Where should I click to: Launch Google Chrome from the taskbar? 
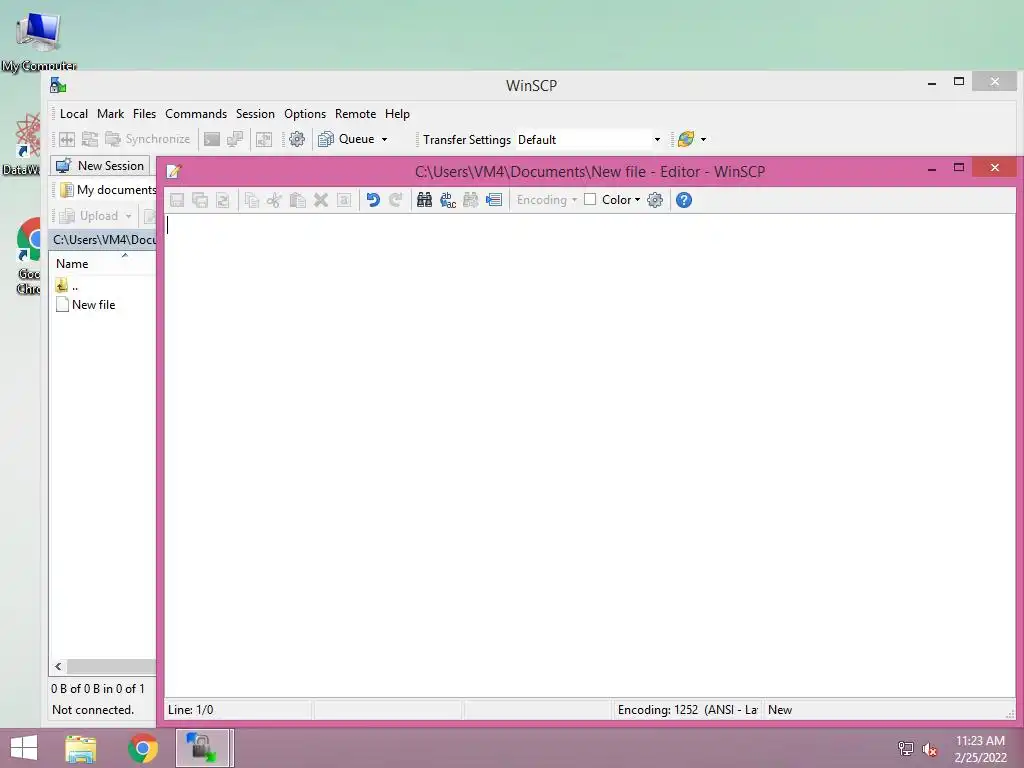coord(142,748)
